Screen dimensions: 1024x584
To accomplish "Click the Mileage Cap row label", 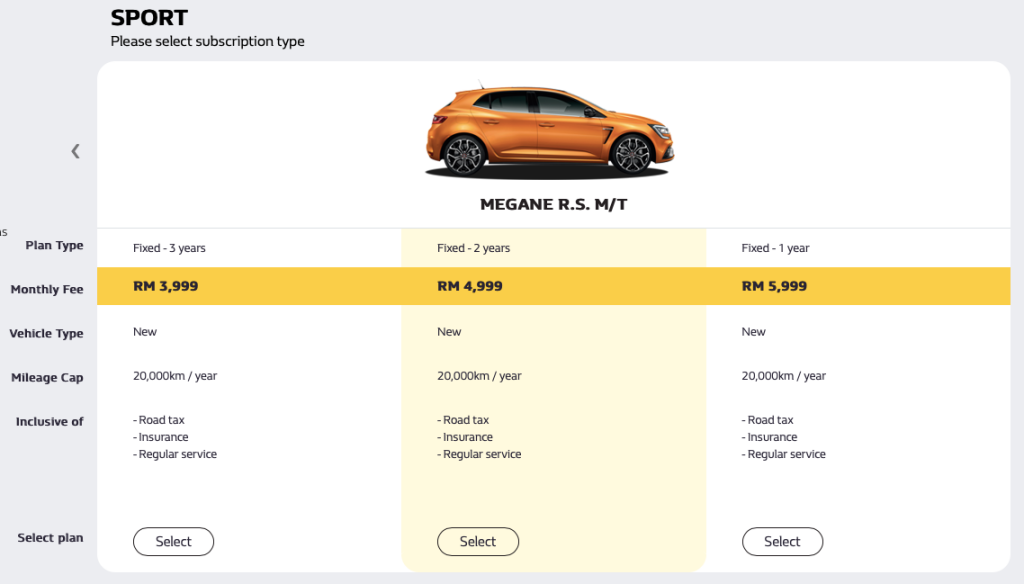I will 47,378.
